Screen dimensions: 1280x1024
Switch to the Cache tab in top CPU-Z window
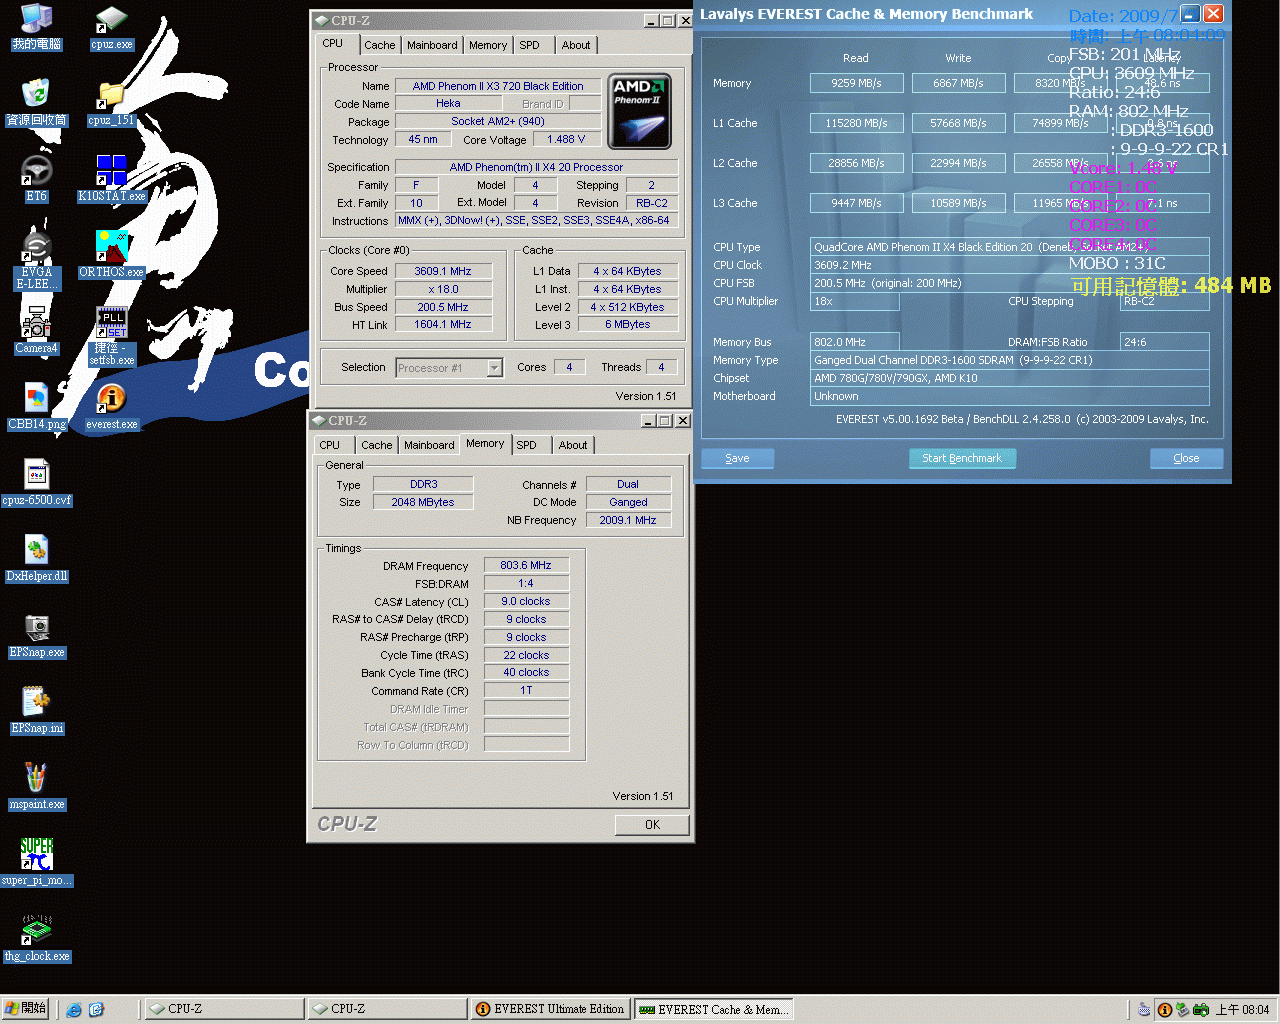pyautogui.click(x=379, y=45)
